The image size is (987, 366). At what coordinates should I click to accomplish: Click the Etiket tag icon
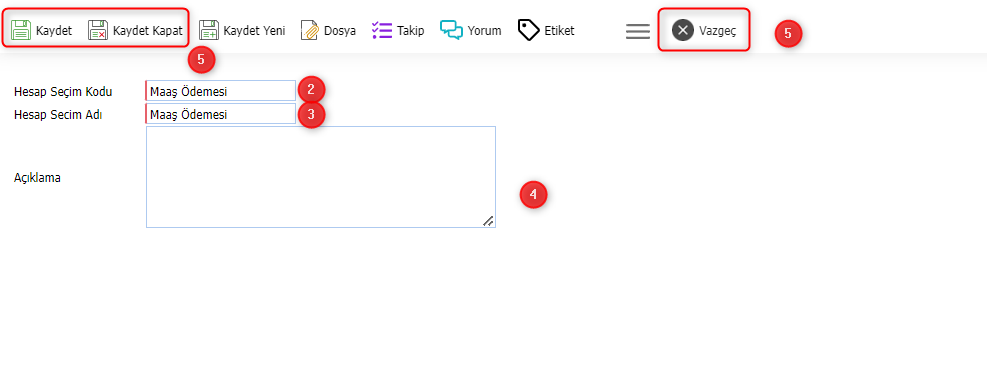coord(529,30)
